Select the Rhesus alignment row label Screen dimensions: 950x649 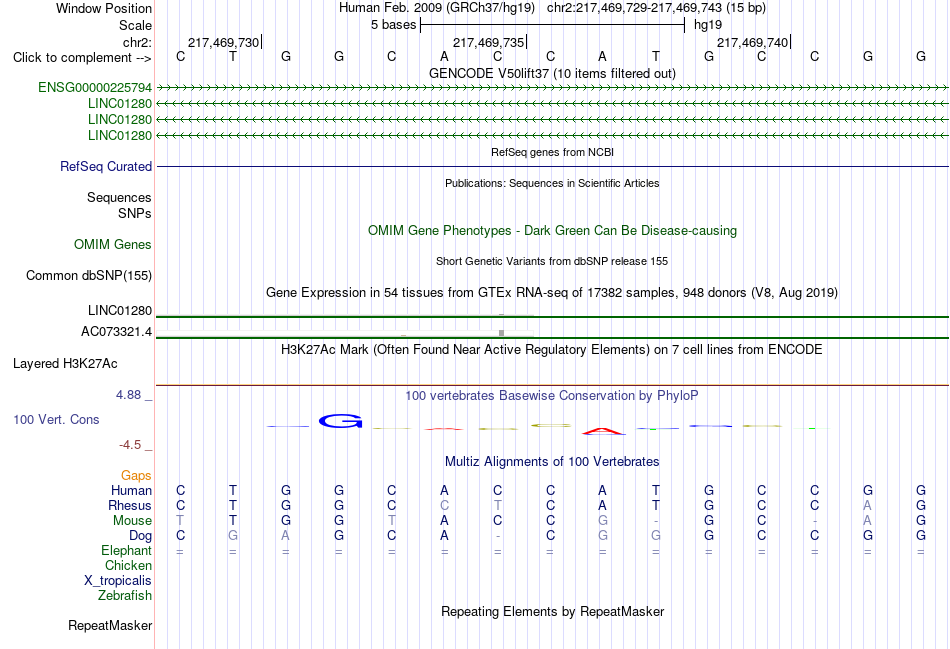(130, 505)
